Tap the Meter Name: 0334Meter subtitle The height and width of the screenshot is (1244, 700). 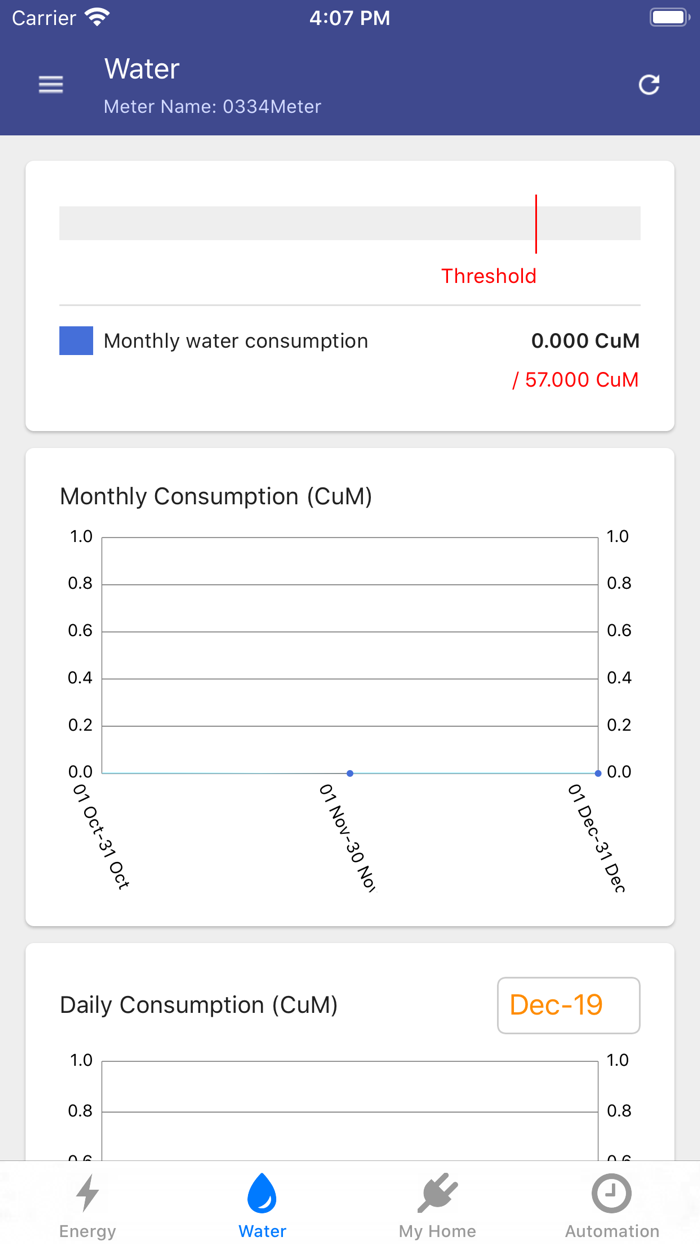point(212,106)
